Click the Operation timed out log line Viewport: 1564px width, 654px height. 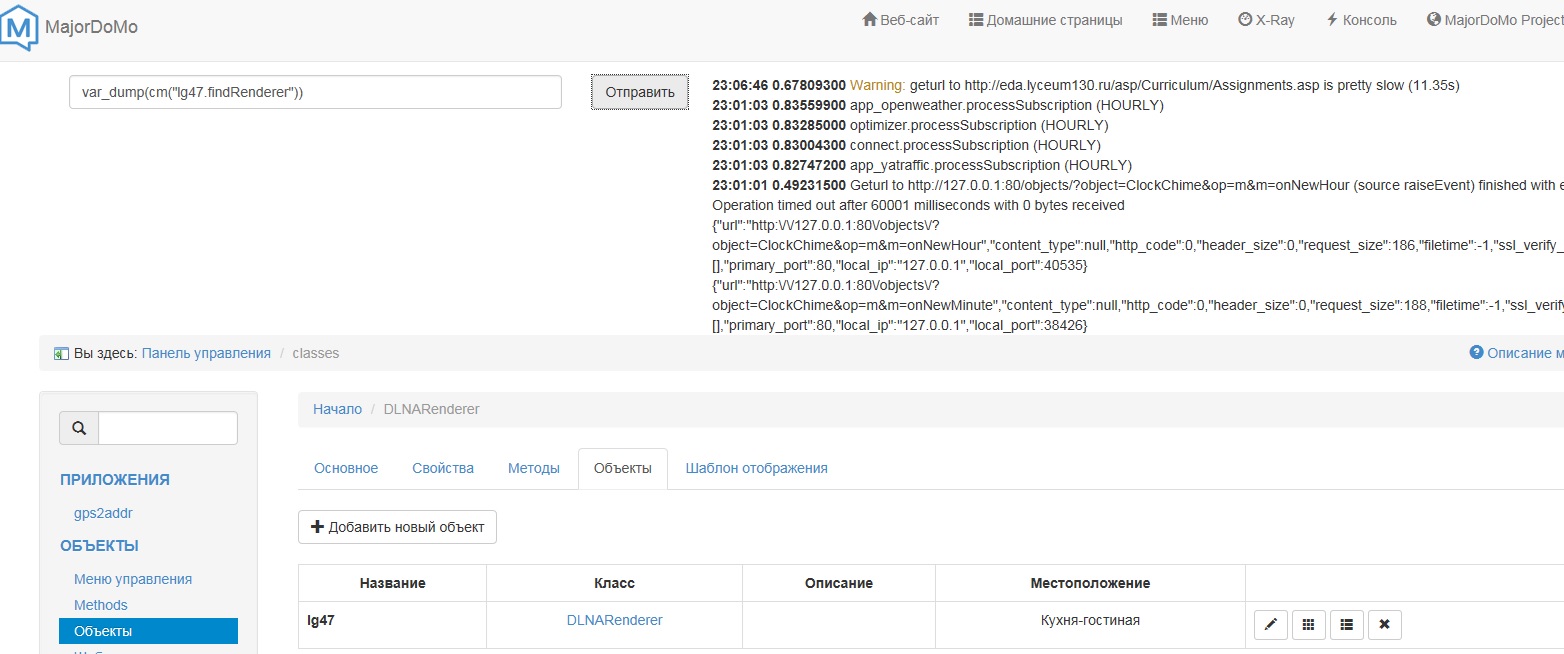(x=918, y=205)
